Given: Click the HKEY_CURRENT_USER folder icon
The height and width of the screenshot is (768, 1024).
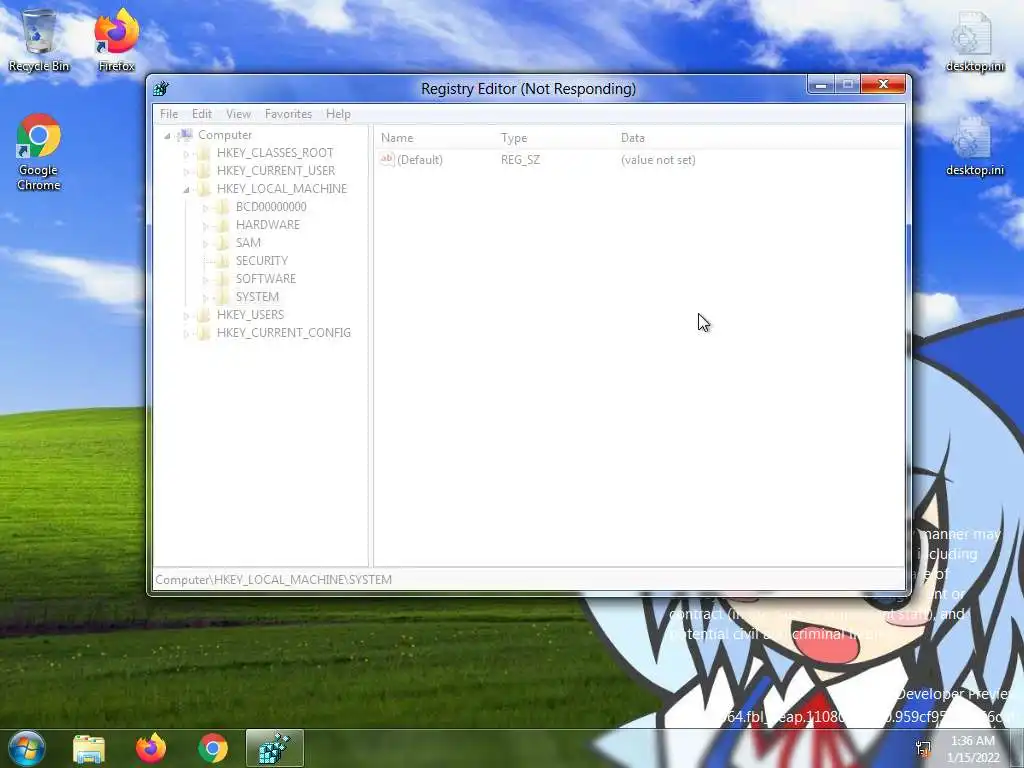Looking at the screenshot, I should (204, 170).
